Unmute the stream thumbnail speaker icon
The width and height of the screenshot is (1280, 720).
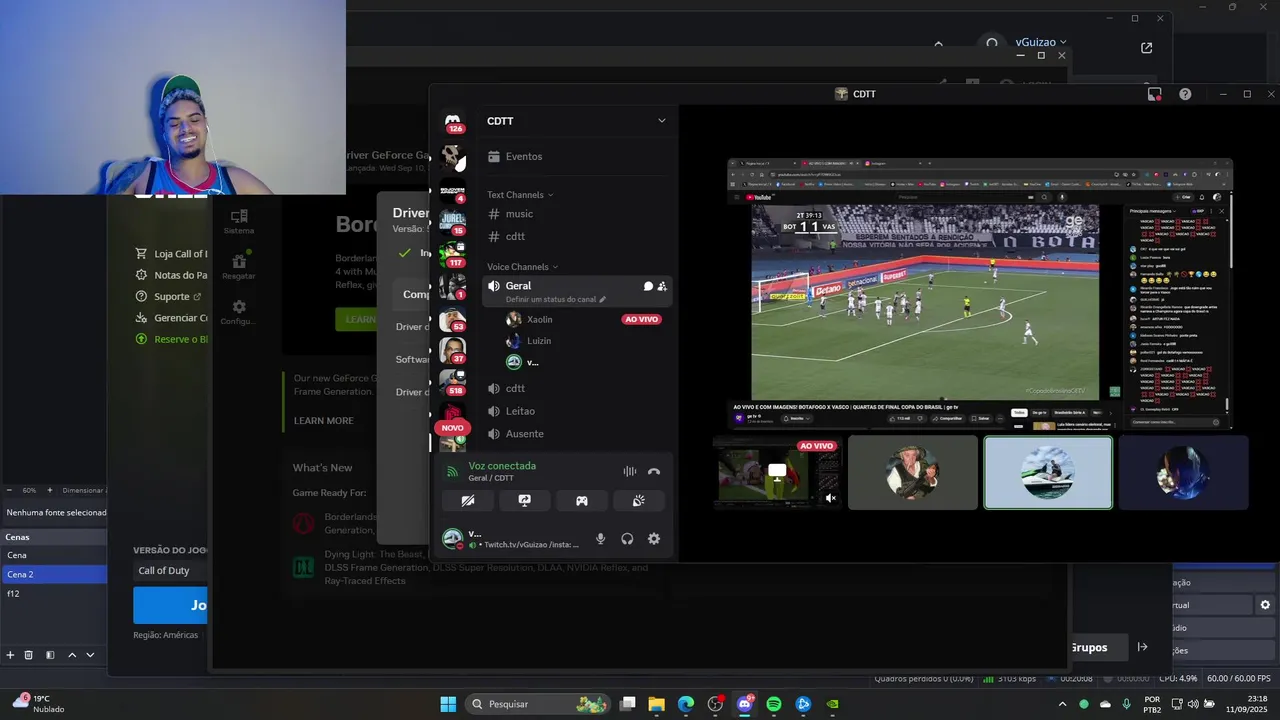click(830, 497)
